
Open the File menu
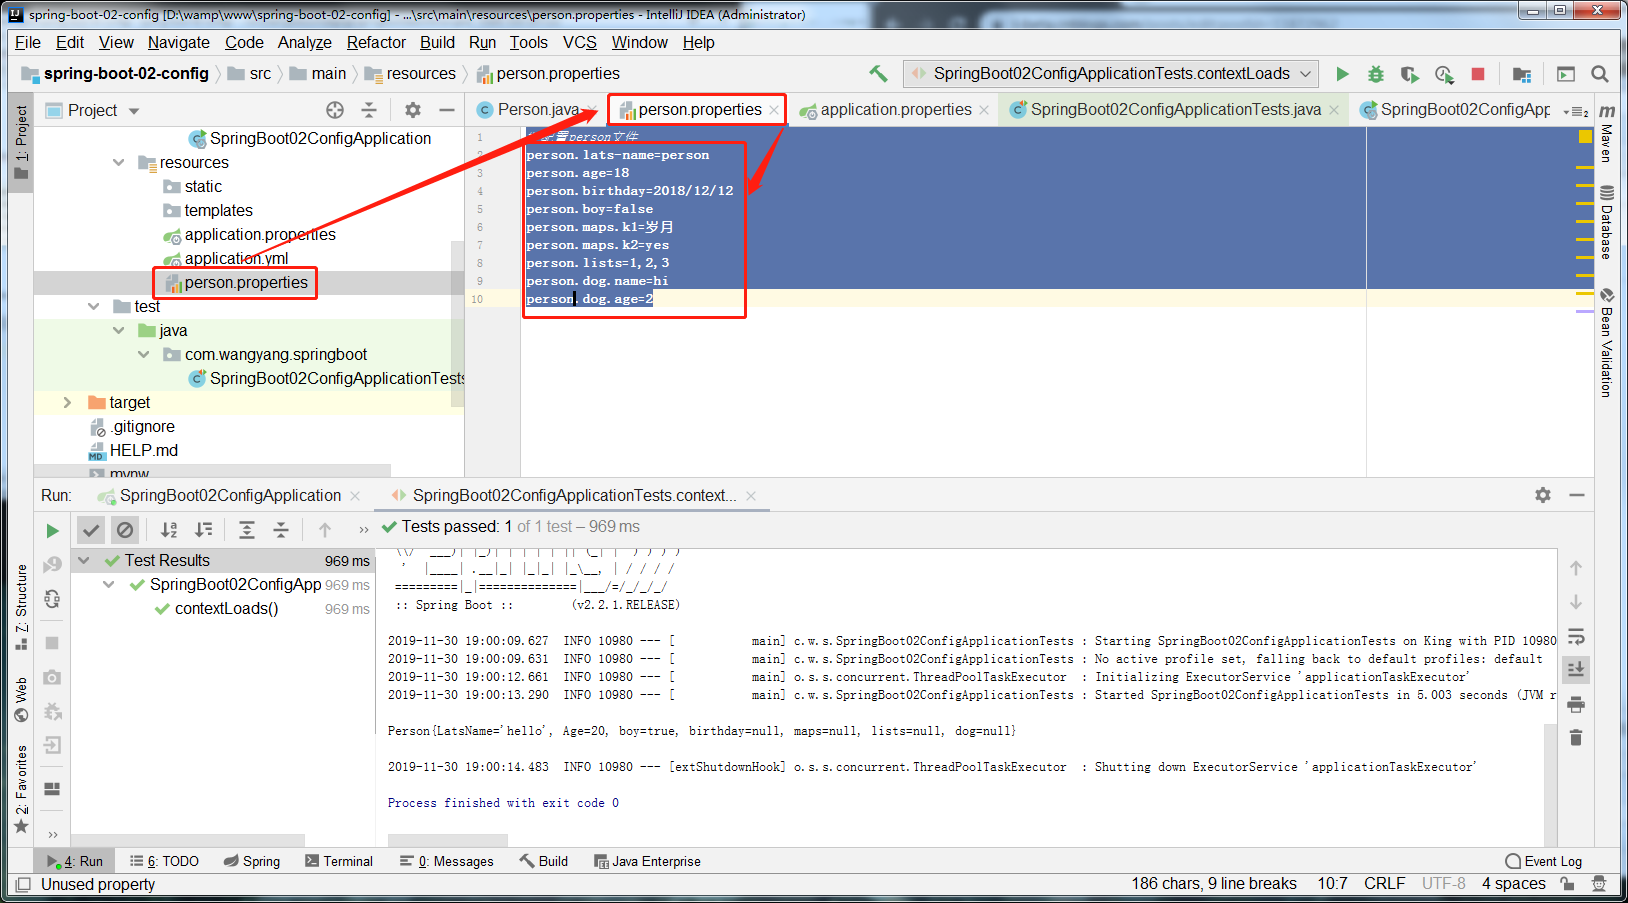pos(28,42)
